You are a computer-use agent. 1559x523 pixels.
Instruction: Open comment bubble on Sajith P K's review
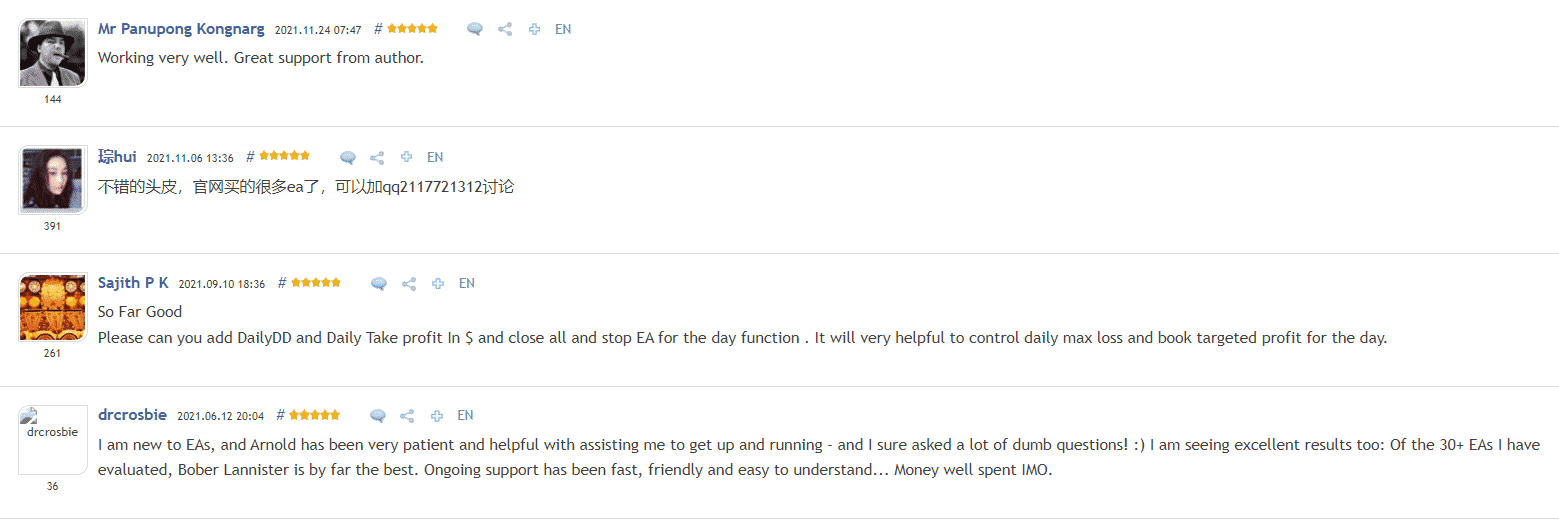(379, 284)
